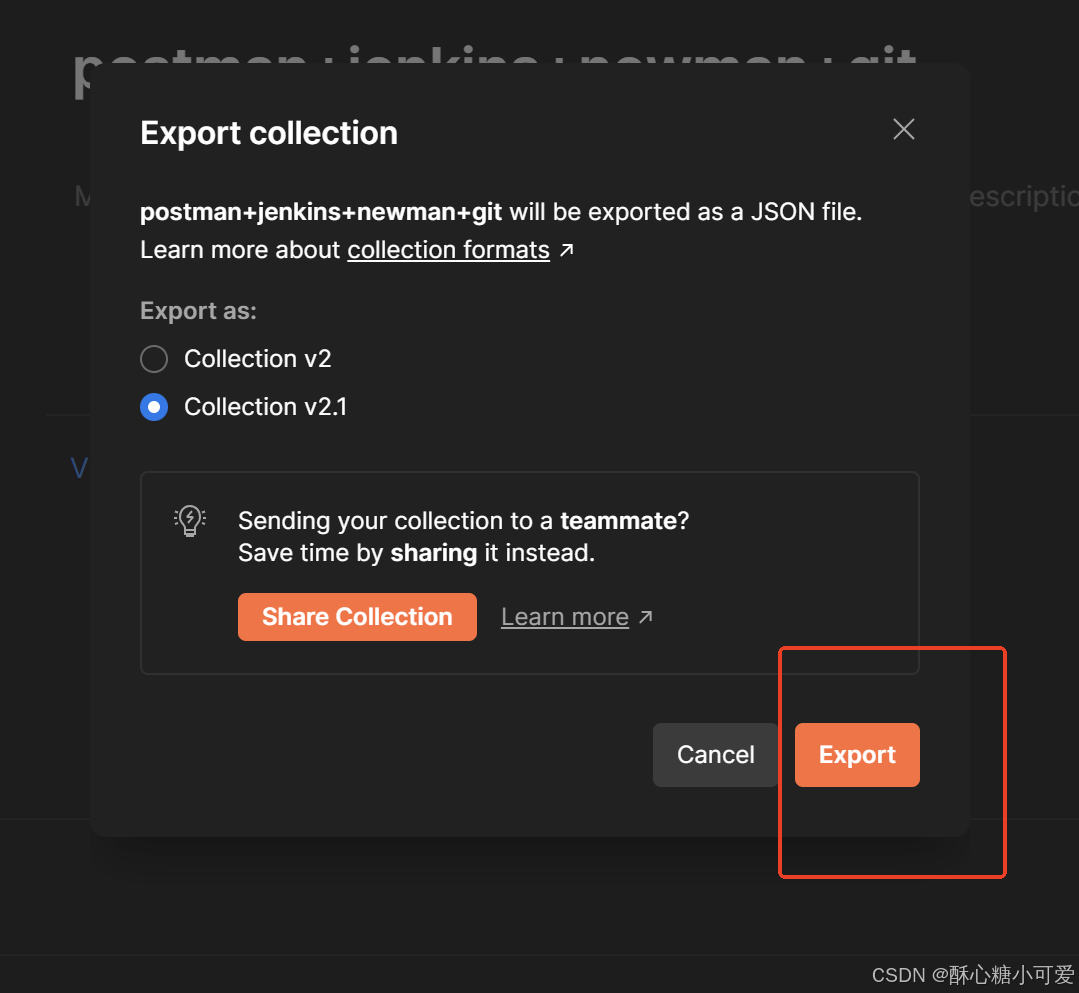This screenshot has height=993, width=1079.
Task: Confirm export with the Export button
Action: point(857,755)
